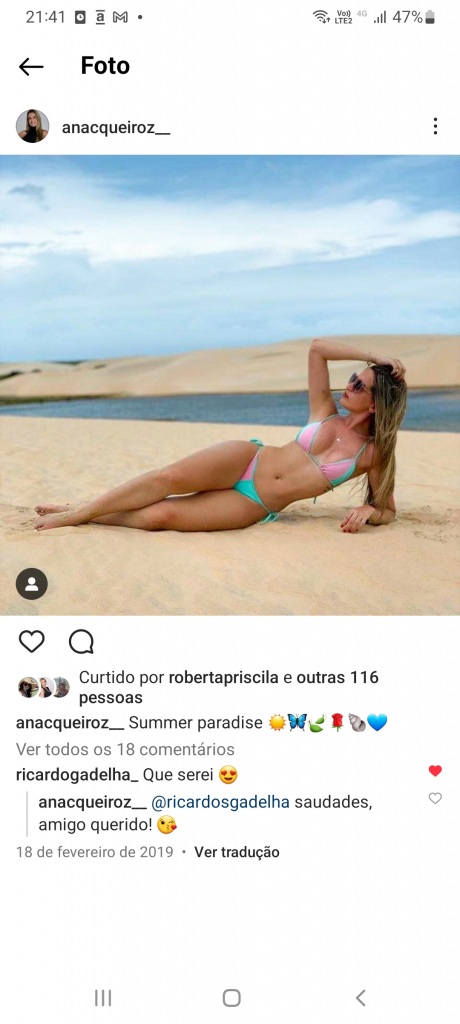Like the anacqueiroz__ reply comment
Screen dimensions: 460x1024
click(x=435, y=798)
